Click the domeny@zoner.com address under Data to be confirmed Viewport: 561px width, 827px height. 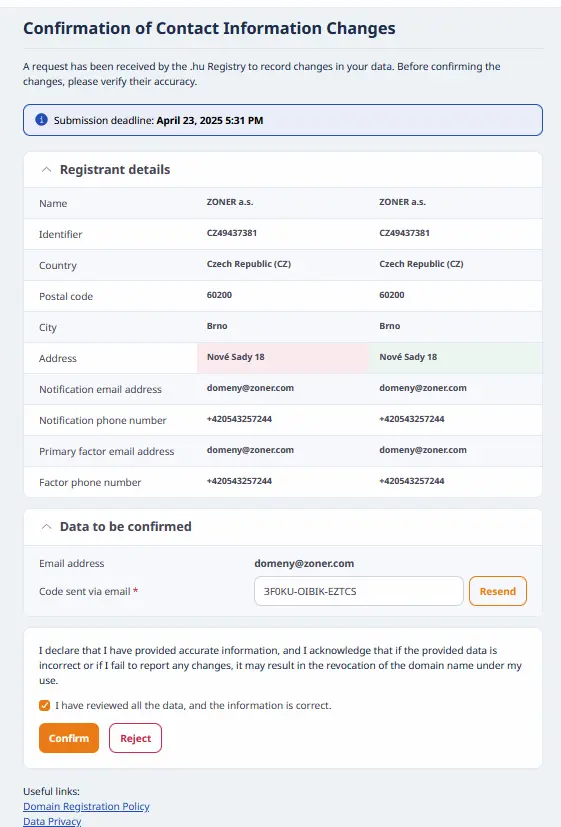click(x=304, y=563)
